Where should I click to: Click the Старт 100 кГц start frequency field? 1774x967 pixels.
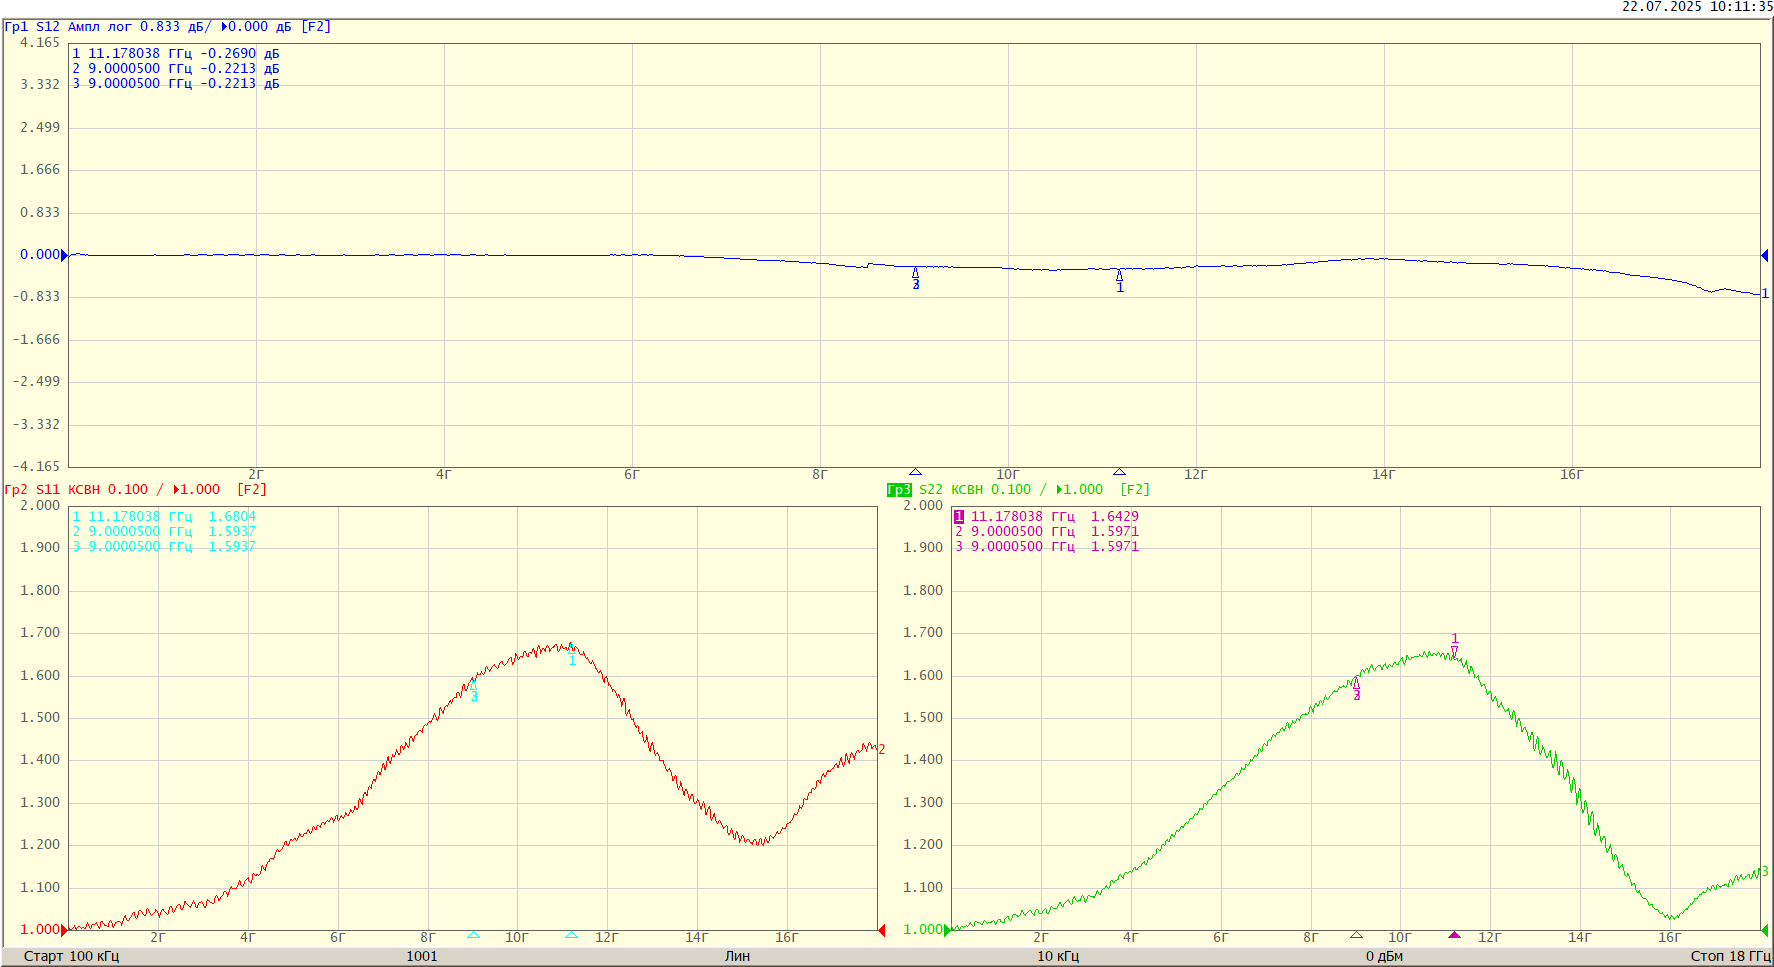pyautogui.click(x=71, y=957)
